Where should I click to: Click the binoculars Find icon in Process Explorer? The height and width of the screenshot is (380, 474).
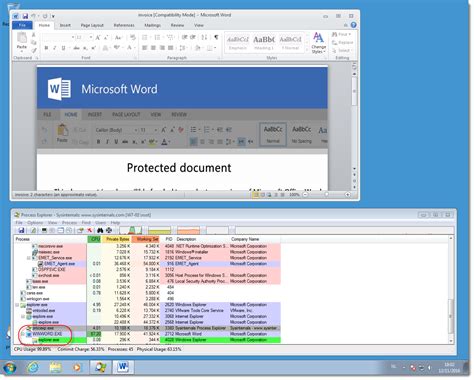pyautogui.click(x=100, y=230)
